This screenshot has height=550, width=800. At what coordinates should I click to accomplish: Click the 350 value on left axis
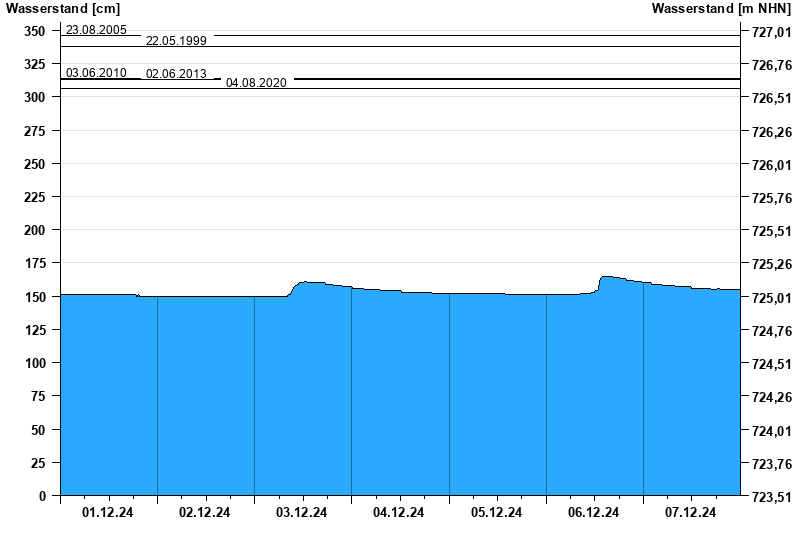[x=35, y=31]
